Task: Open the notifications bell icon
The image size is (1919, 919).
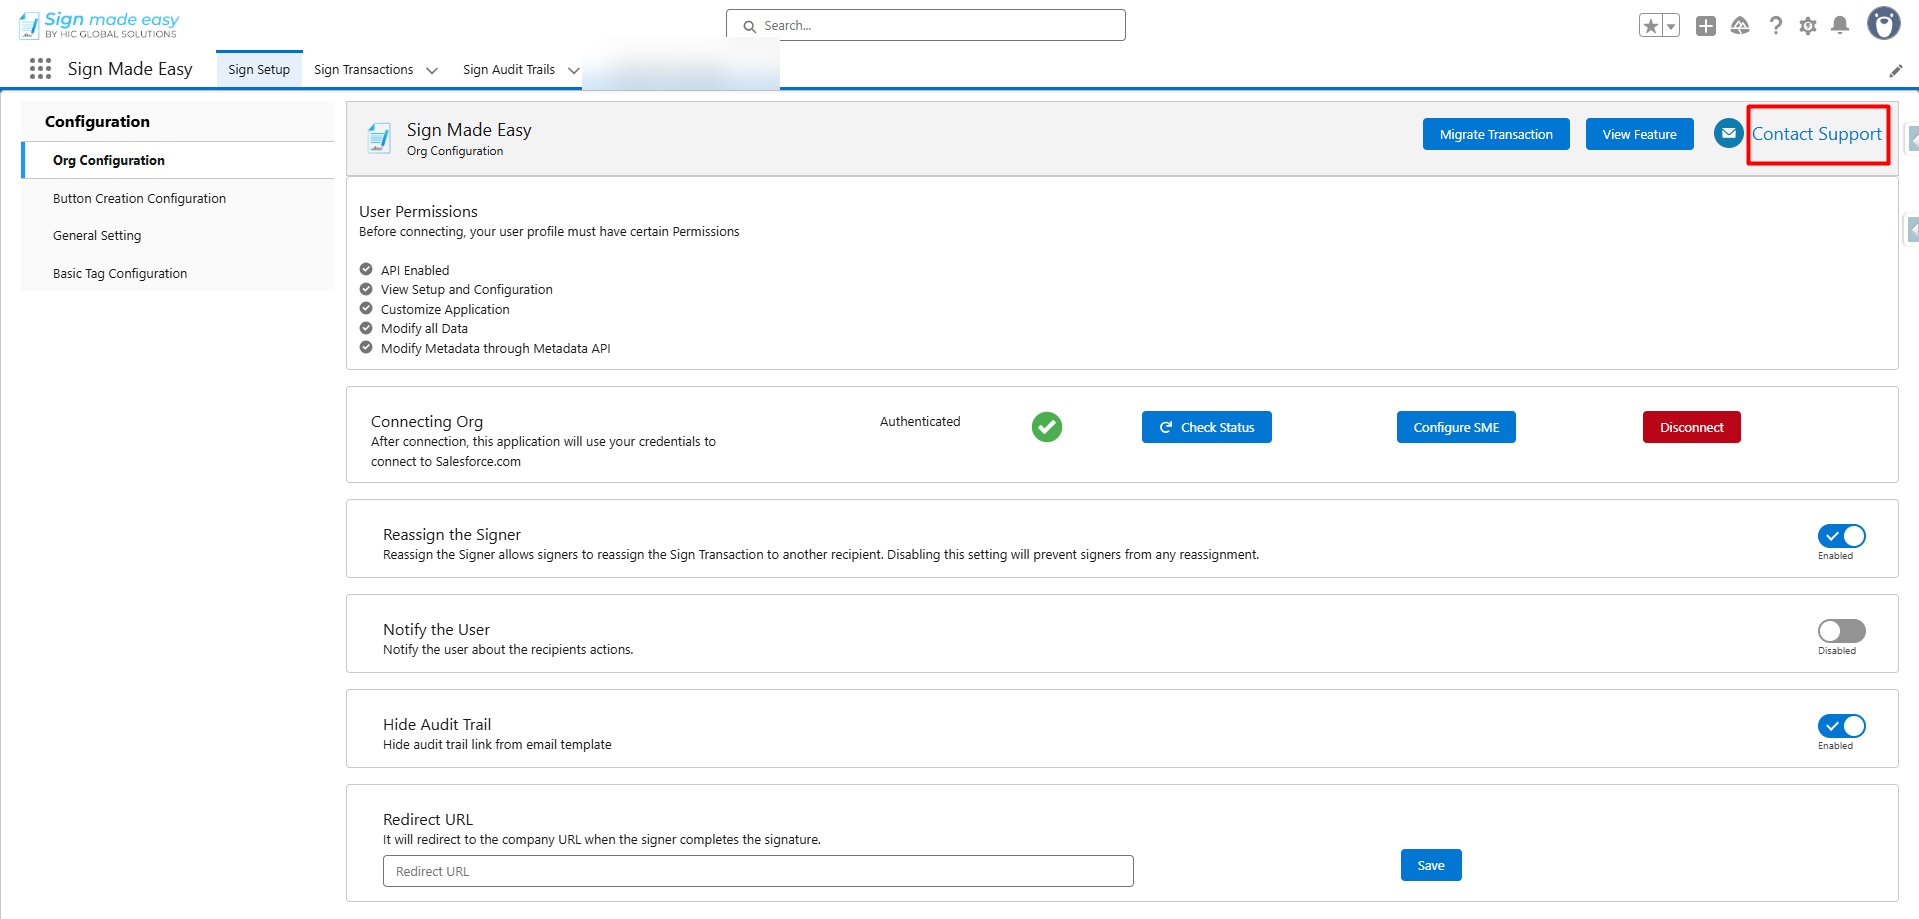Action: point(1840,26)
